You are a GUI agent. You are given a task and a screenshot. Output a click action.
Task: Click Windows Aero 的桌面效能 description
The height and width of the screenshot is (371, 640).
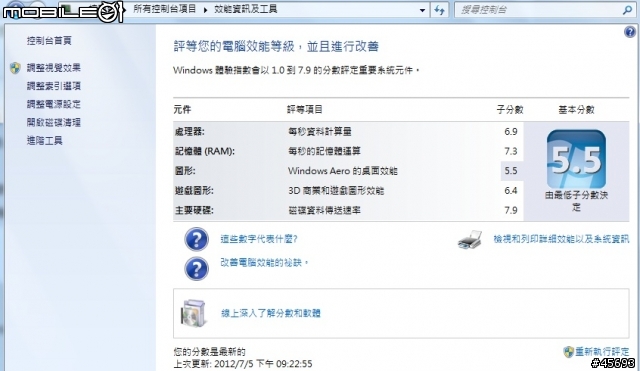(342, 171)
